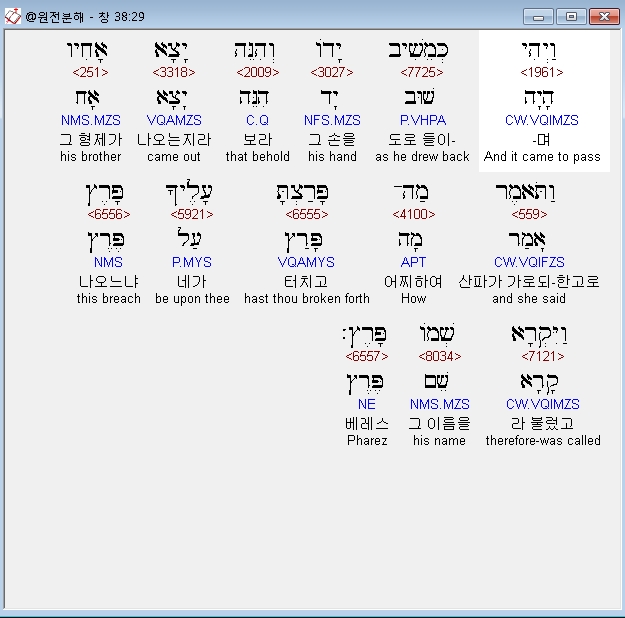This screenshot has height=618, width=625.
Task: Click parsing code NMS.MZS above 'his name'
Action: (x=440, y=404)
